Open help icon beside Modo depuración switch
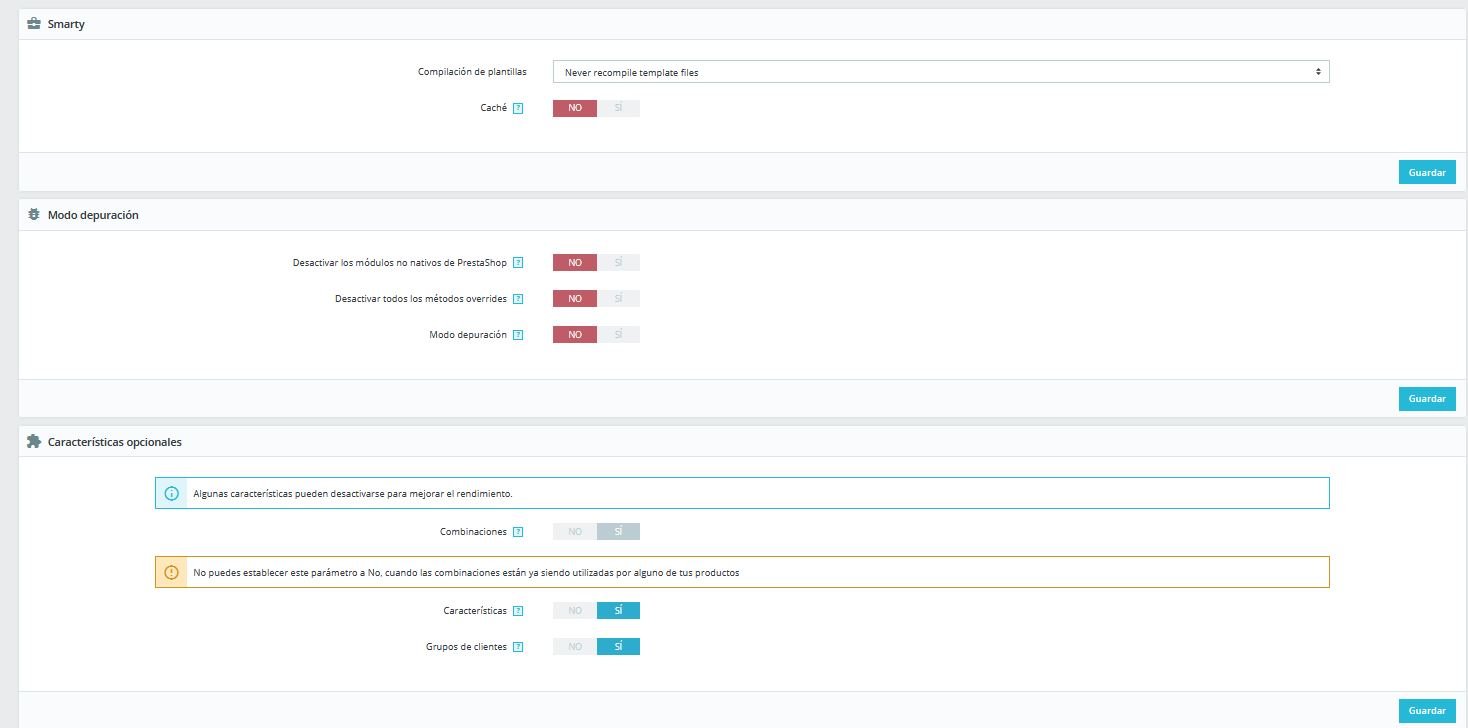1468x728 pixels. pyautogui.click(x=518, y=335)
